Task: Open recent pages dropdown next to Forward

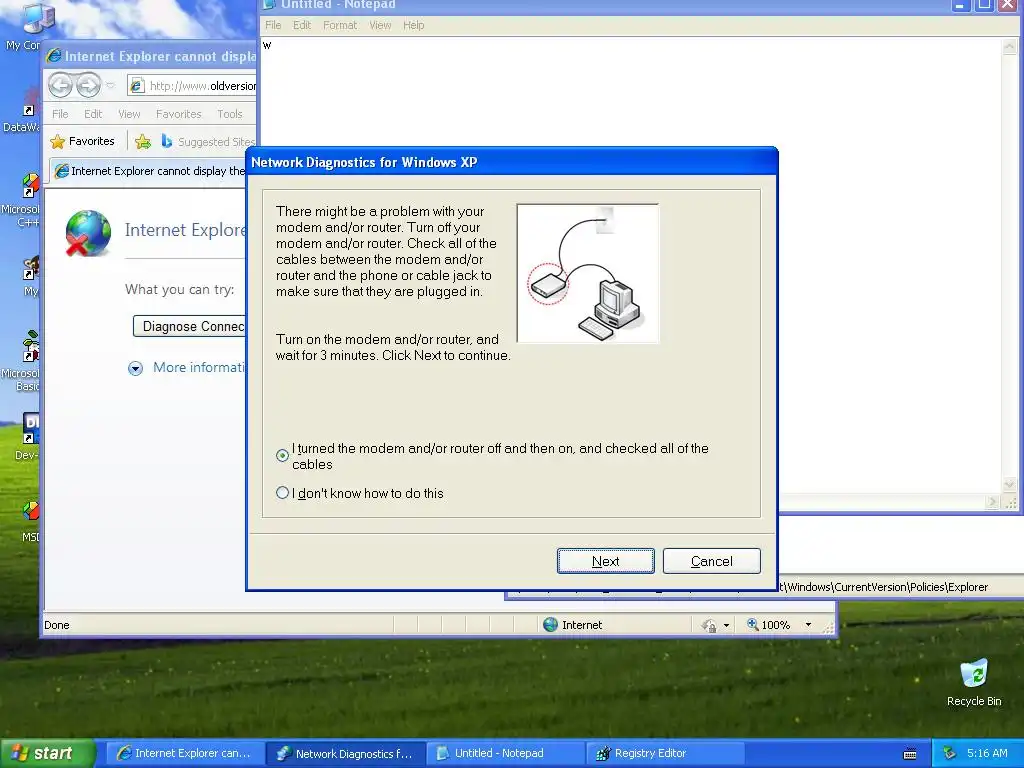Action: click(x=110, y=85)
